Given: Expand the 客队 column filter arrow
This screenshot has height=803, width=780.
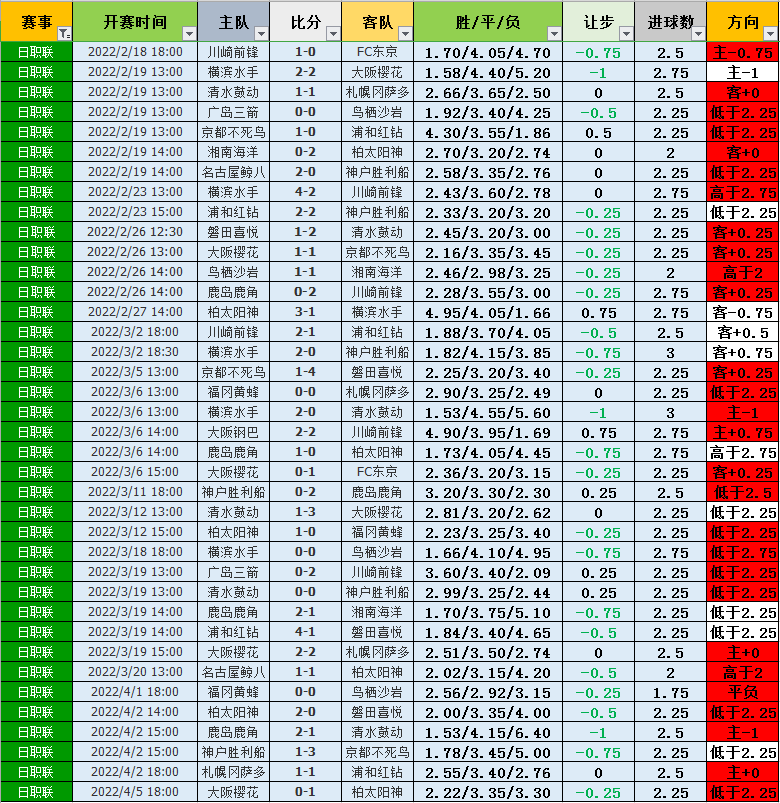Looking at the screenshot, I should click(406, 34).
